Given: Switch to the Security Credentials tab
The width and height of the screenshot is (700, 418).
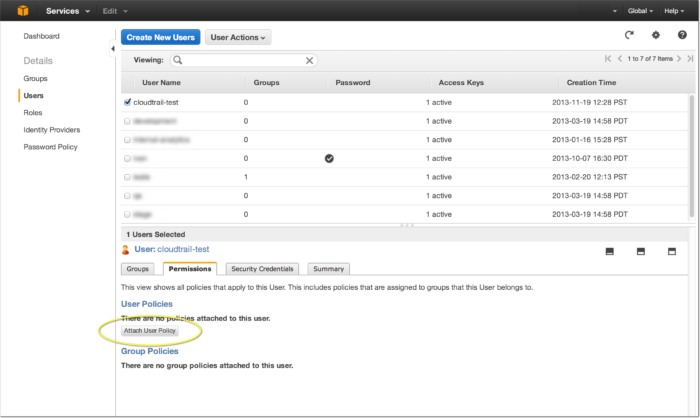Looking at the screenshot, I should [262, 269].
